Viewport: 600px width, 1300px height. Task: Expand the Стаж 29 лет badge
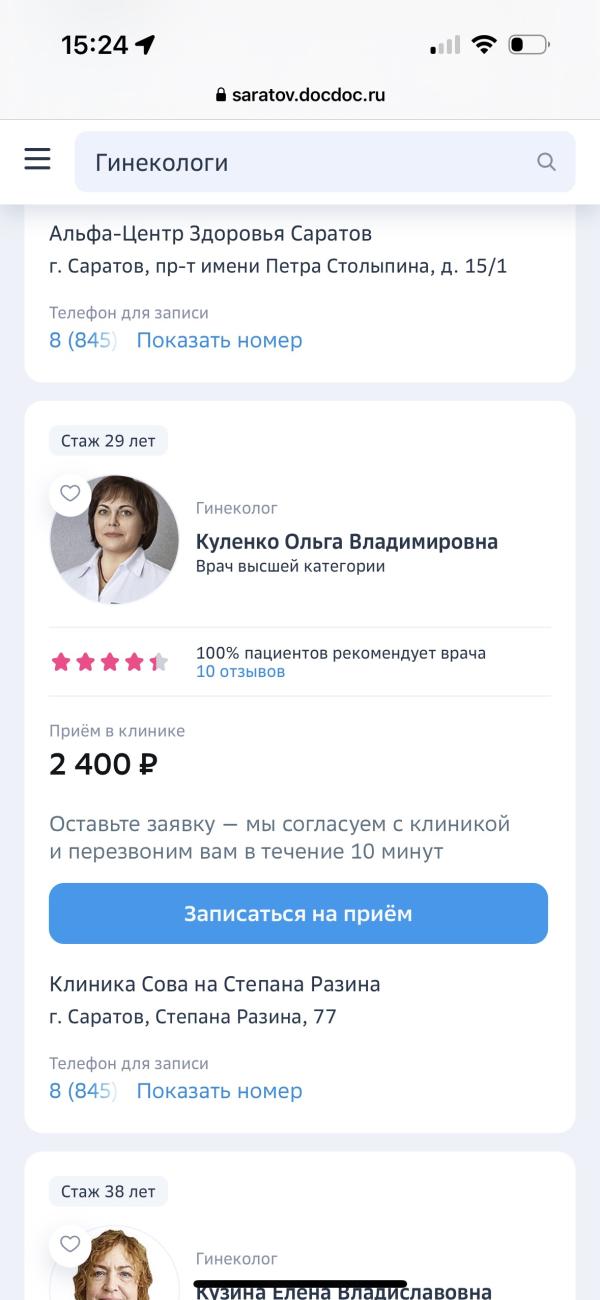(x=108, y=440)
